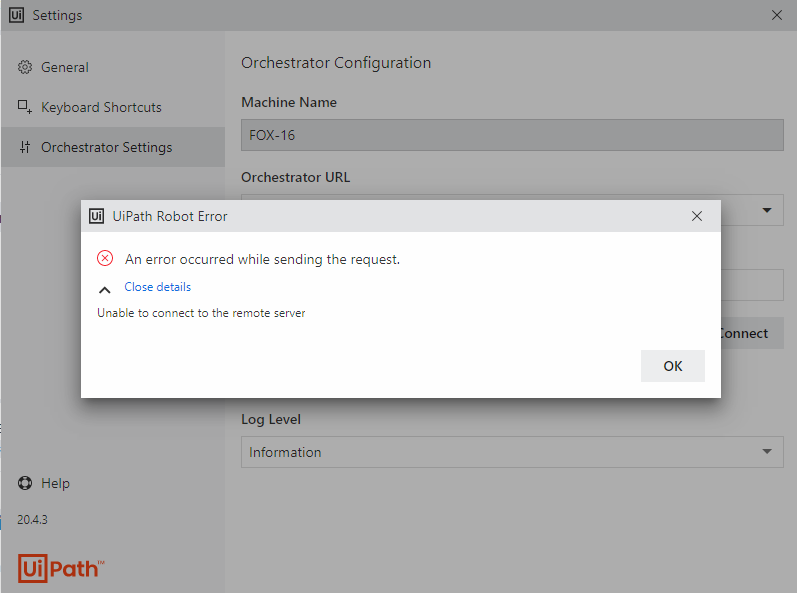This screenshot has width=797, height=593.
Task: Open the General settings tab
Action: [x=65, y=67]
